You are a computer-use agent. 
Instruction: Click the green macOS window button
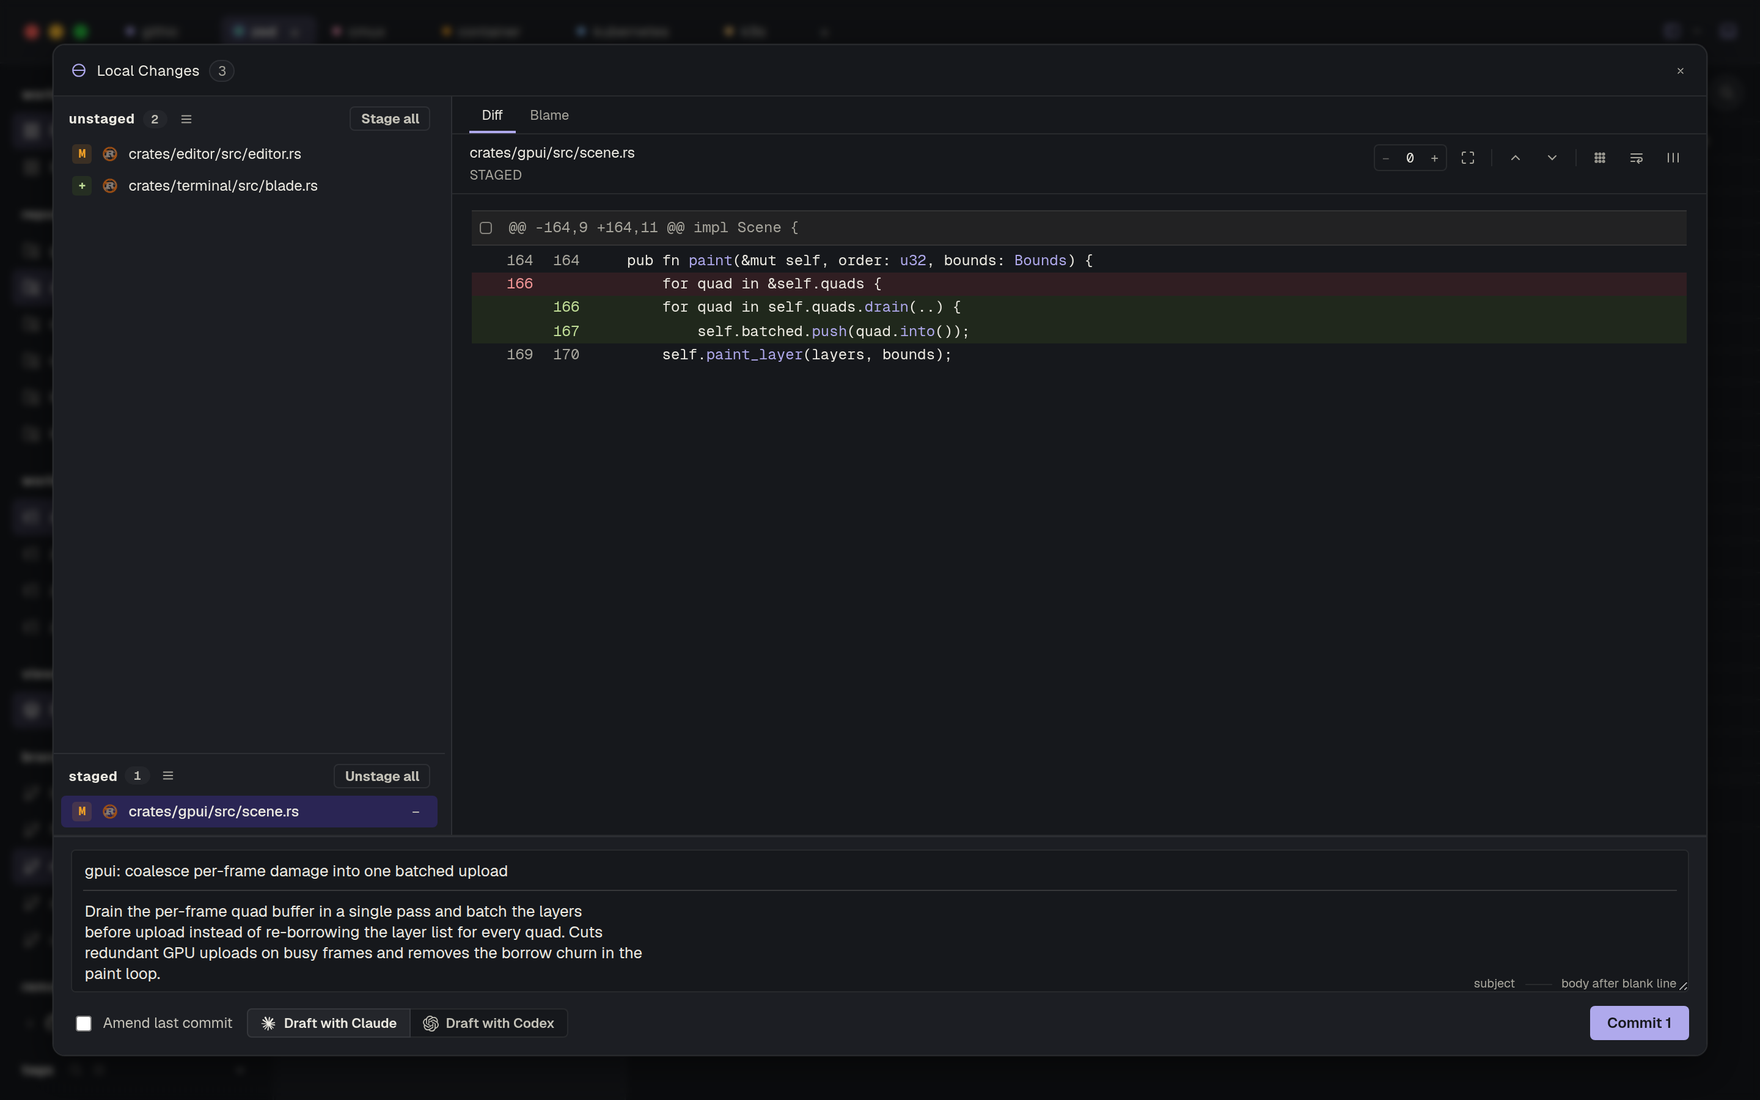[81, 31]
